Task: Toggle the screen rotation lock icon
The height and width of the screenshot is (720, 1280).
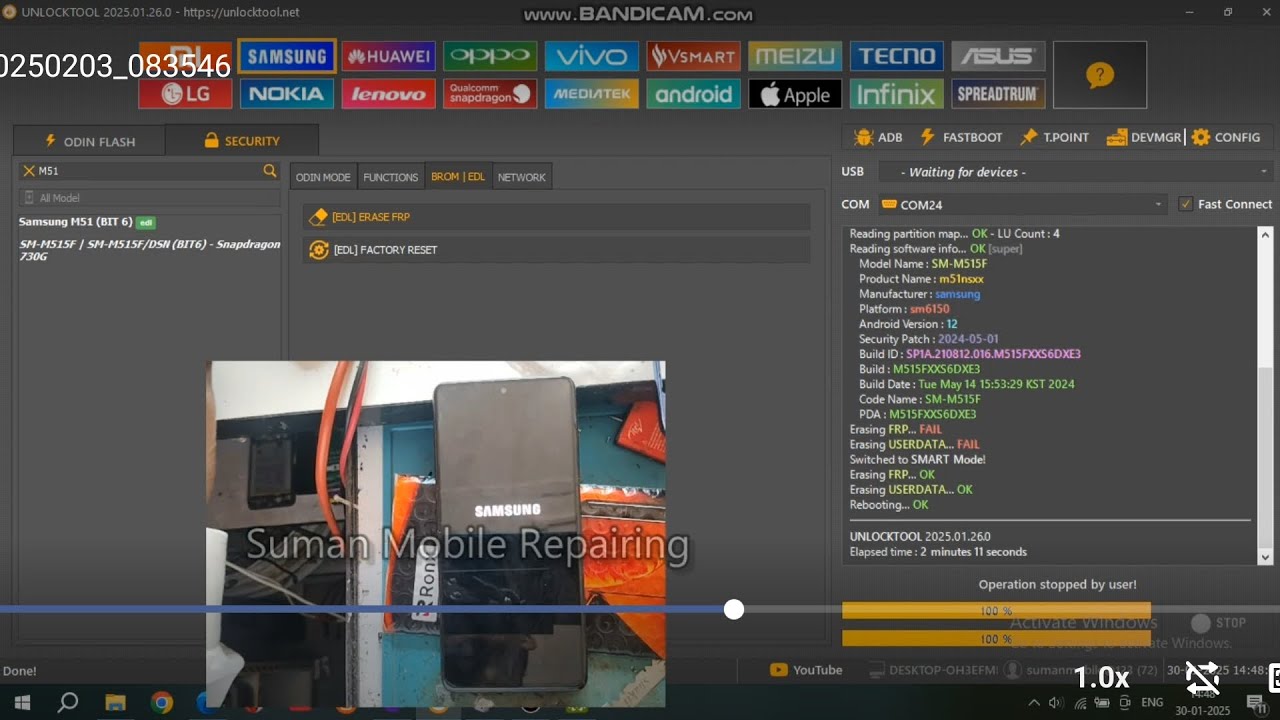Action: [x=1202, y=678]
